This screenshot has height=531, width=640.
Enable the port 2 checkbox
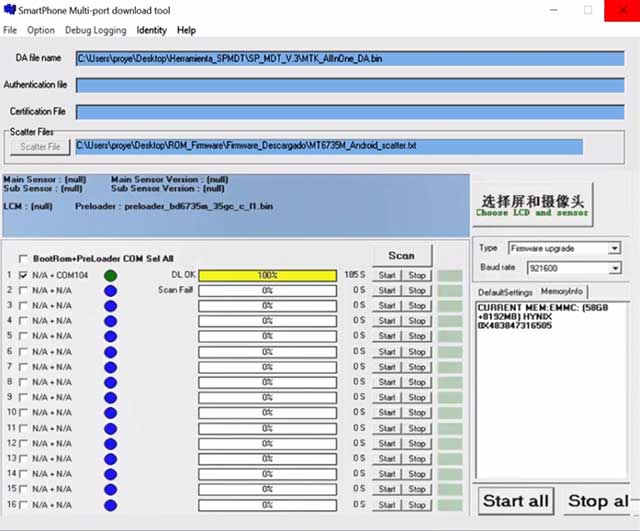pos(23,291)
